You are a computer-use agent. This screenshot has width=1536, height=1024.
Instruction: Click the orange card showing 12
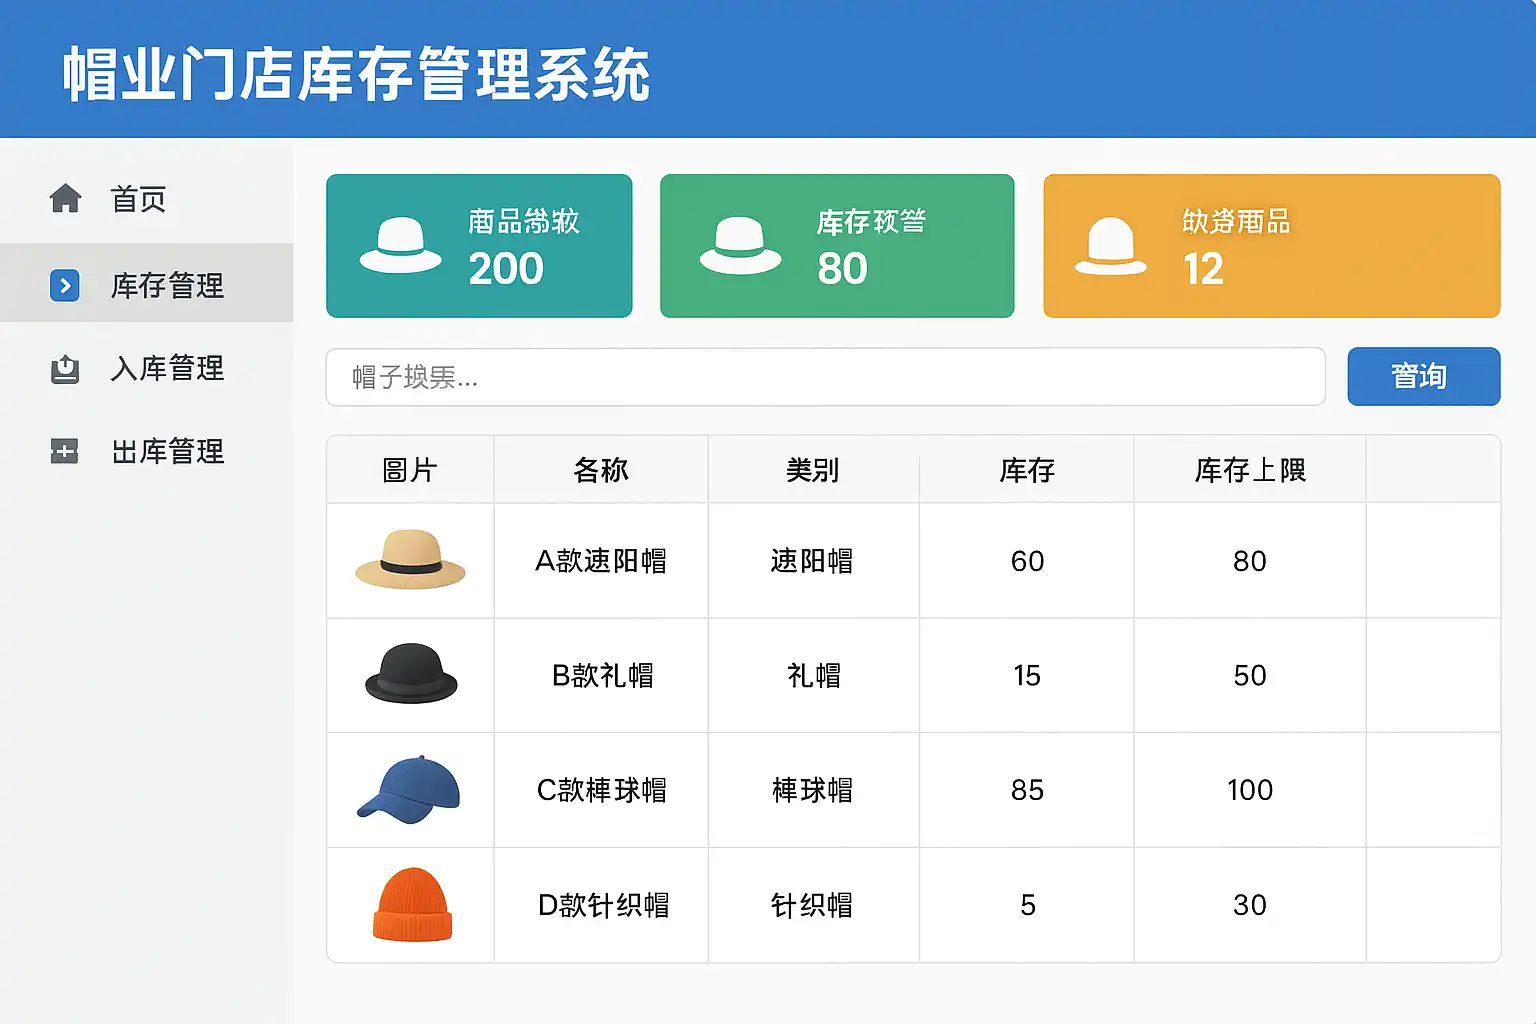coord(1271,246)
